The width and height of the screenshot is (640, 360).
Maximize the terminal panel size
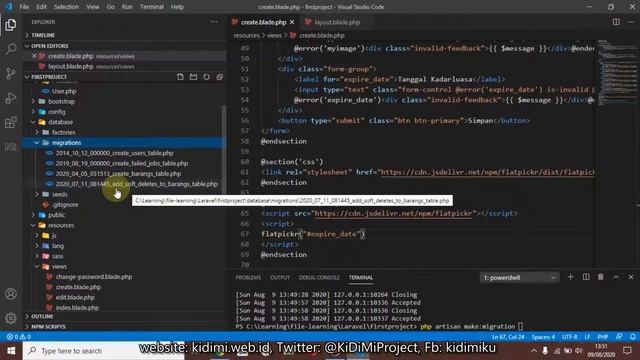(616, 277)
